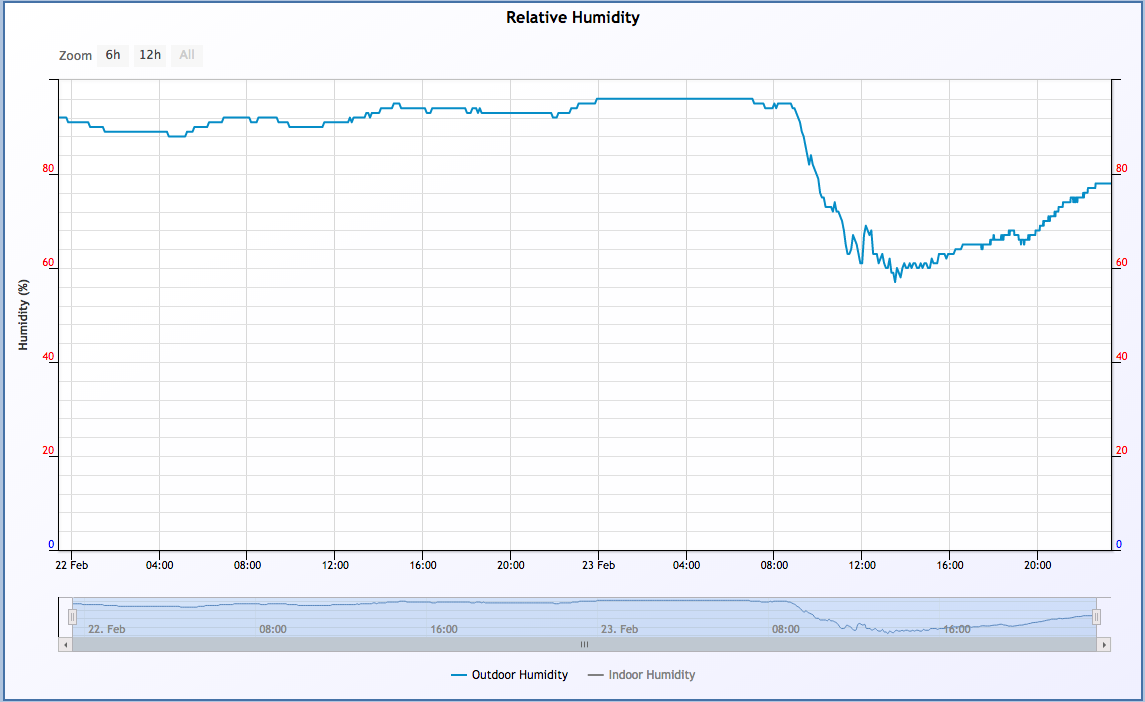Click the Relative Humidity chart title
1145x702 pixels.
(572, 18)
